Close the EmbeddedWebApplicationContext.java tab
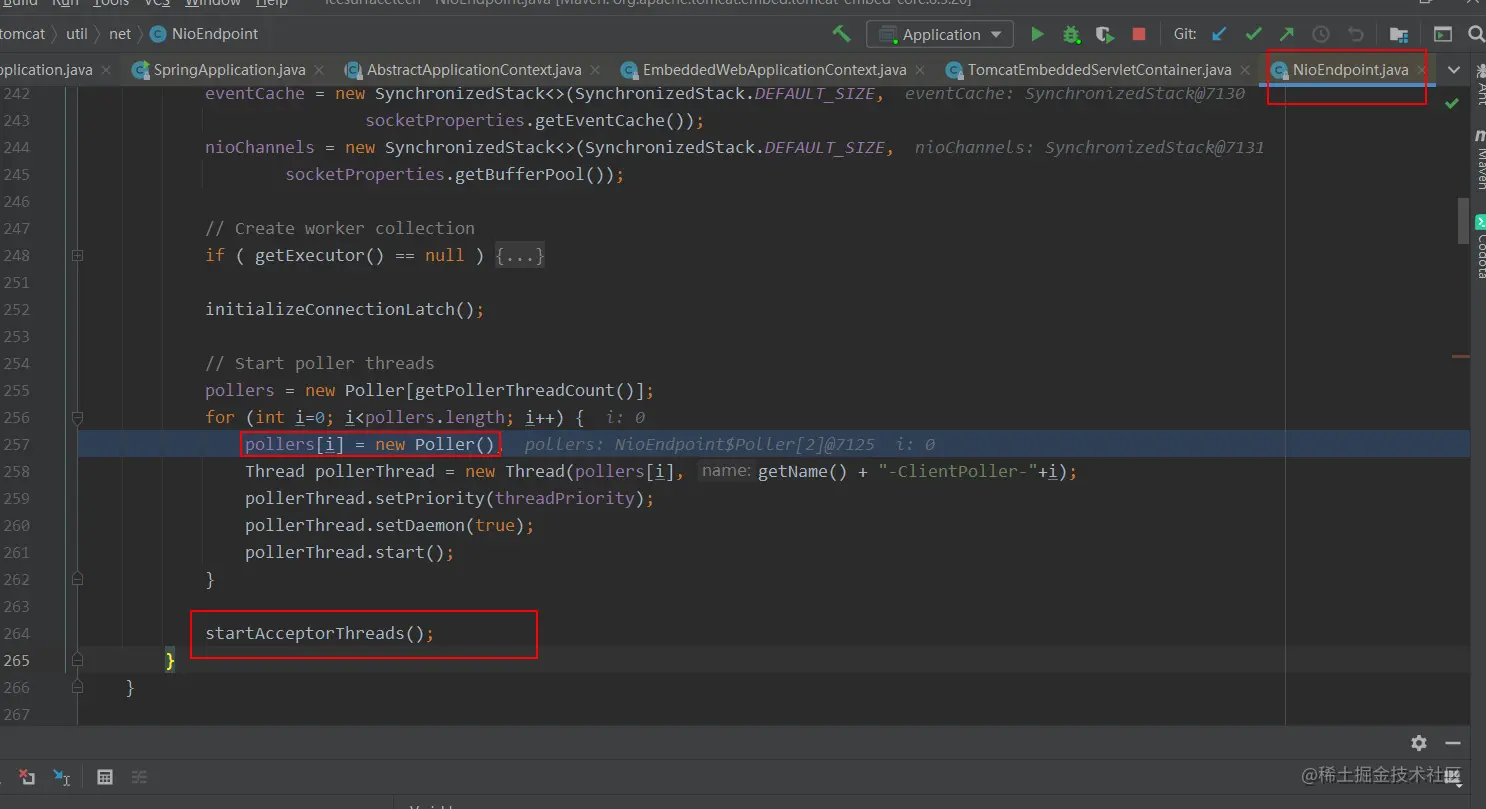Screen dimensions: 1486x809 coord(920,71)
